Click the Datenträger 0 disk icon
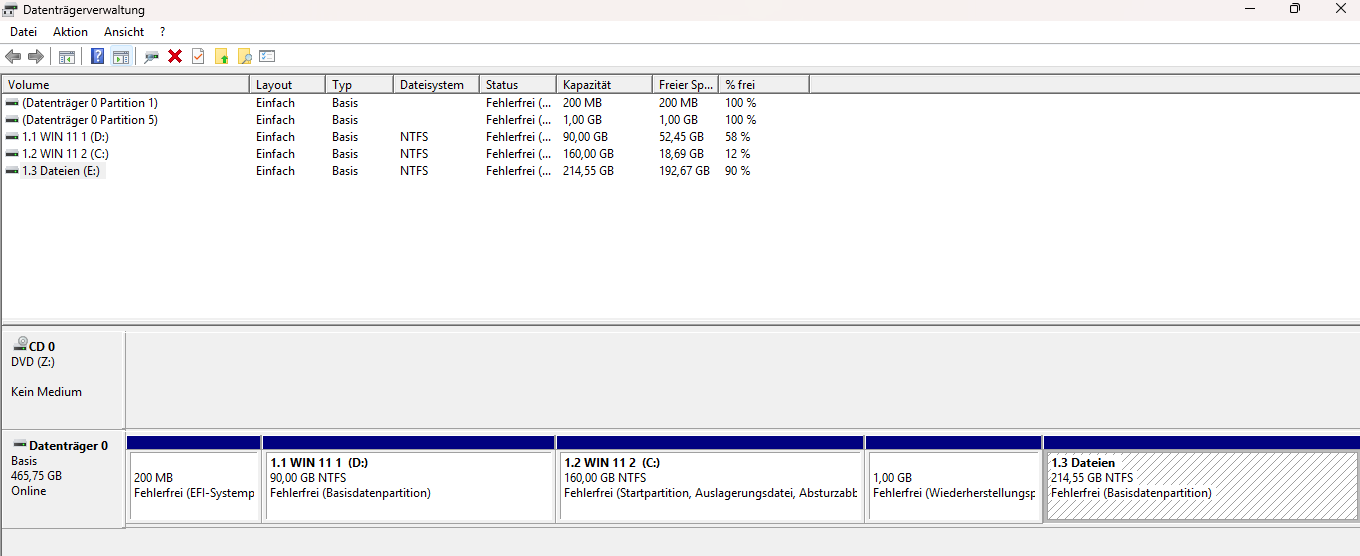Image resolution: width=1360 pixels, height=556 pixels. tap(20, 444)
